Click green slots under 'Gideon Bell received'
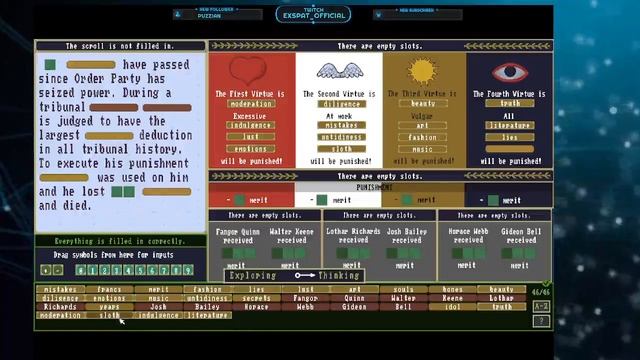Image resolution: width=640 pixels, height=360 pixels. pos(518,253)
